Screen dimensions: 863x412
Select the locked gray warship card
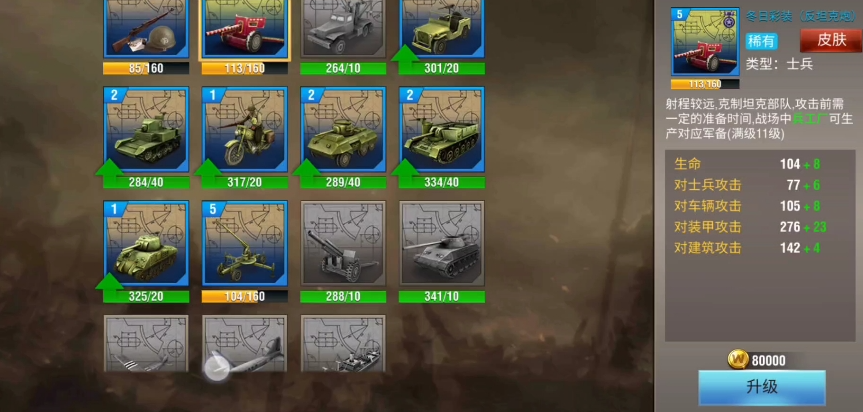click(343, 344)
